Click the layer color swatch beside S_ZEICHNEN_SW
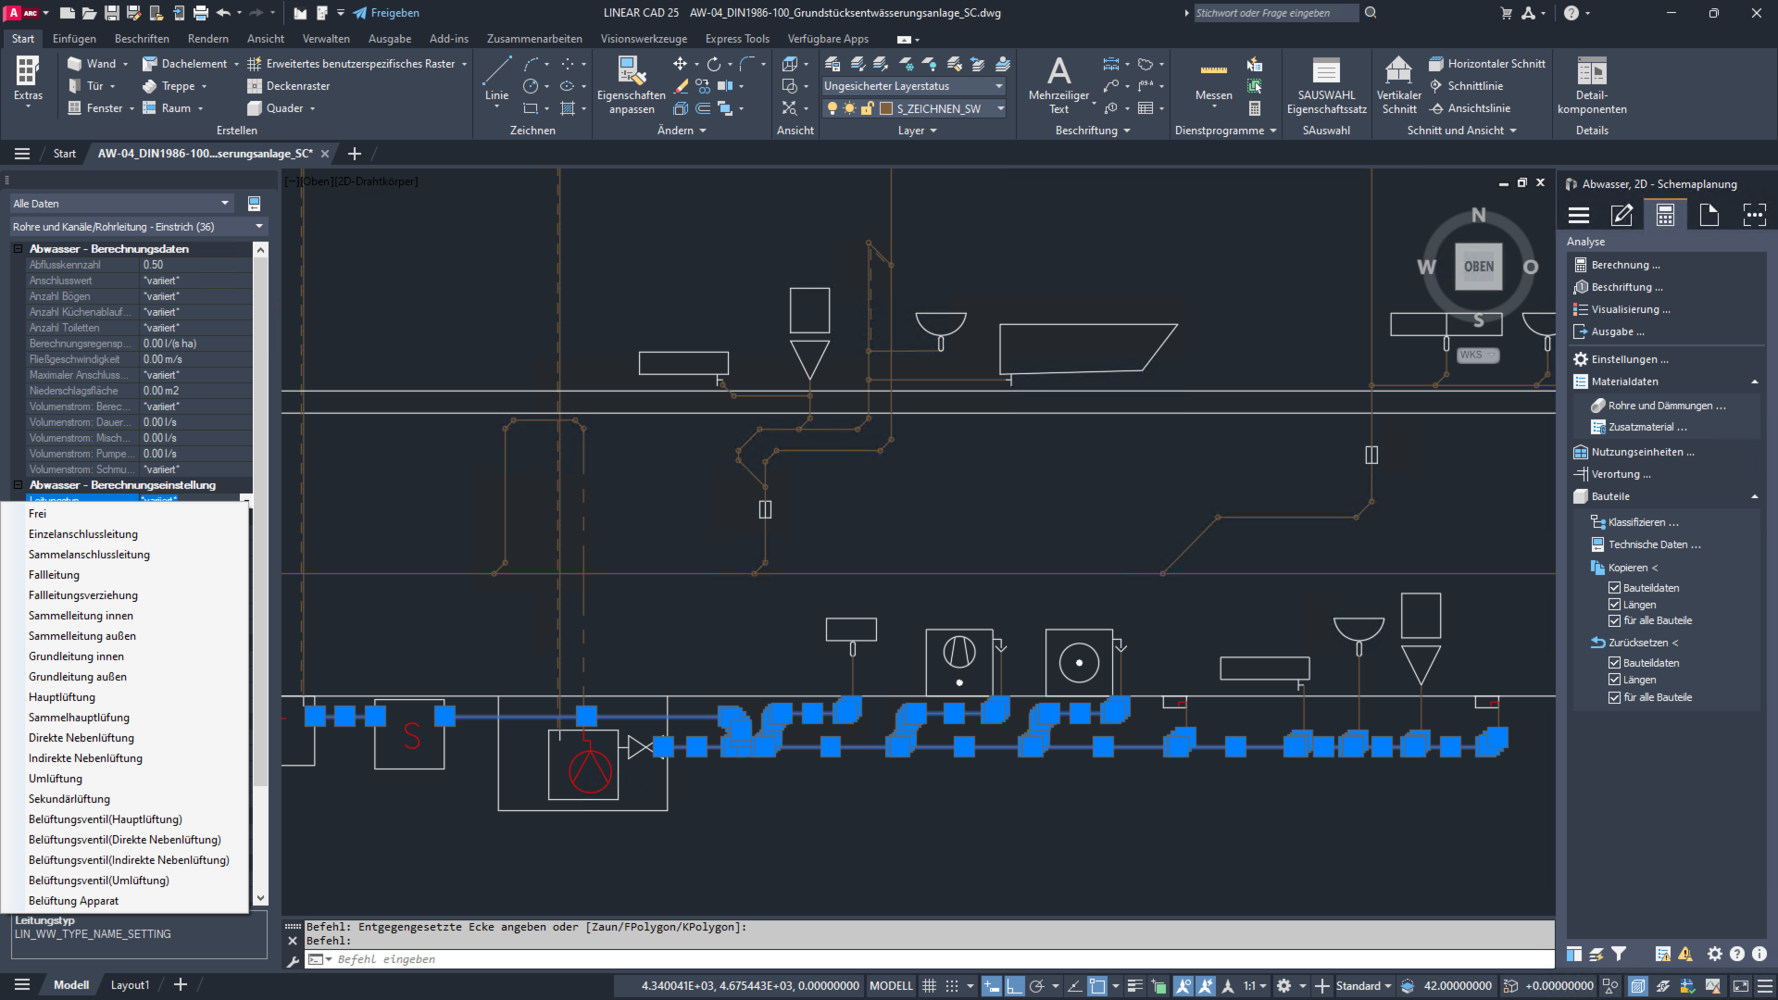The height and width of the screenshot is (1000, 1778). click(x=886, y=109)
